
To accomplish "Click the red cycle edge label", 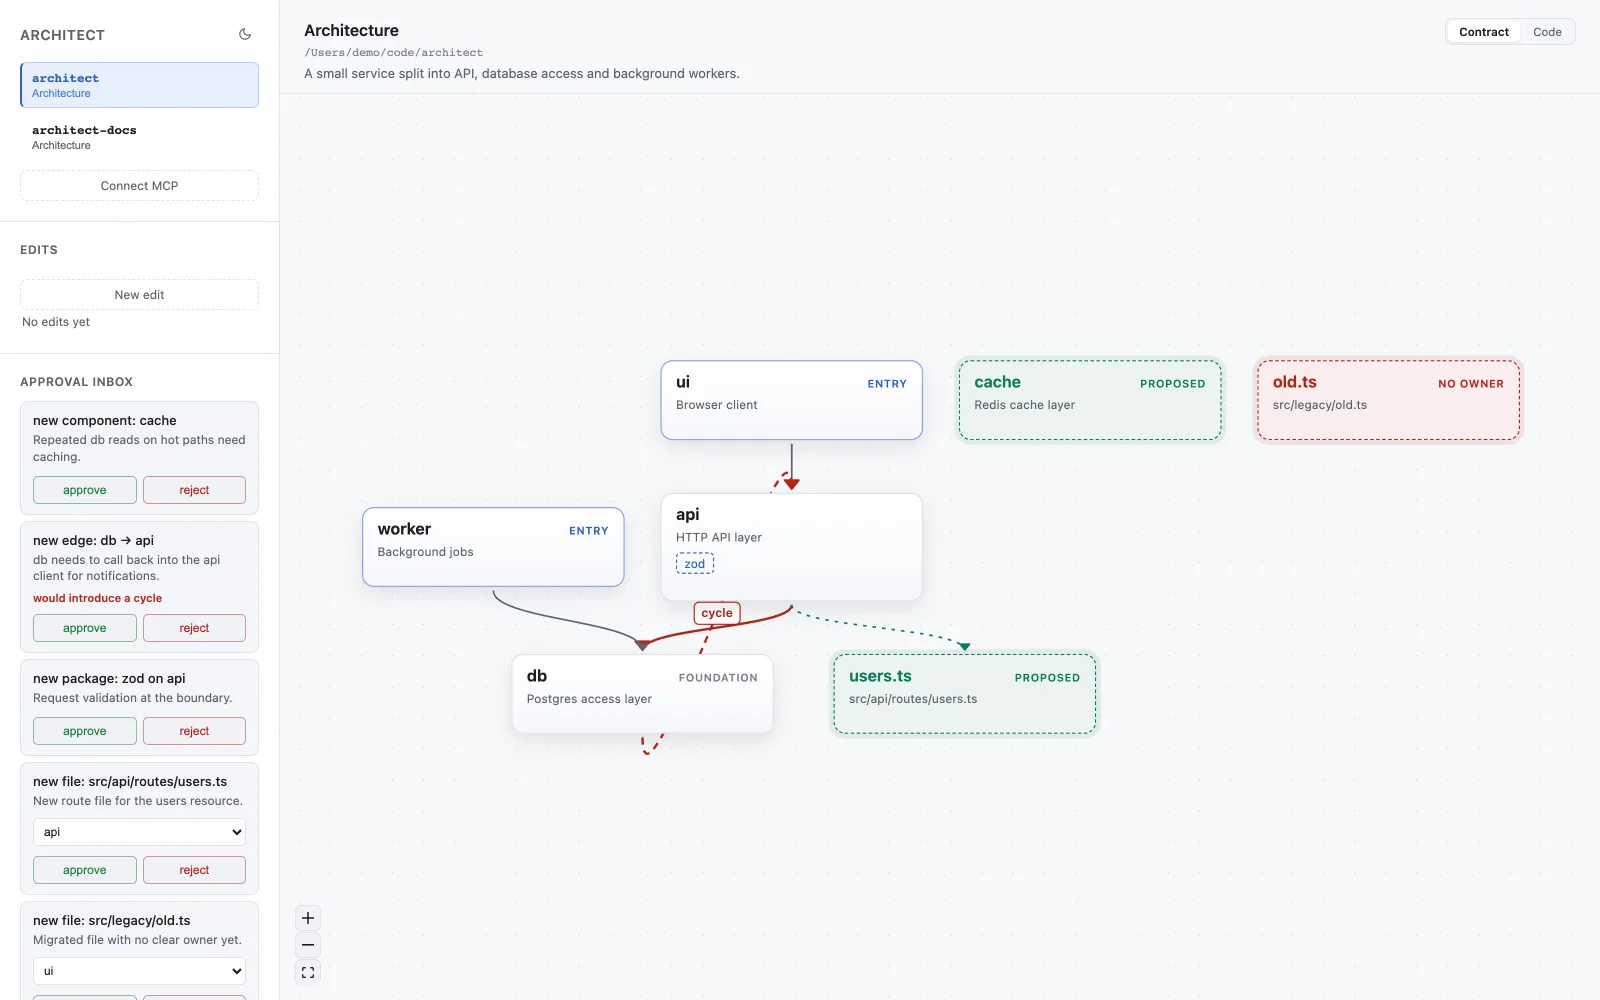I will [716, 613].
